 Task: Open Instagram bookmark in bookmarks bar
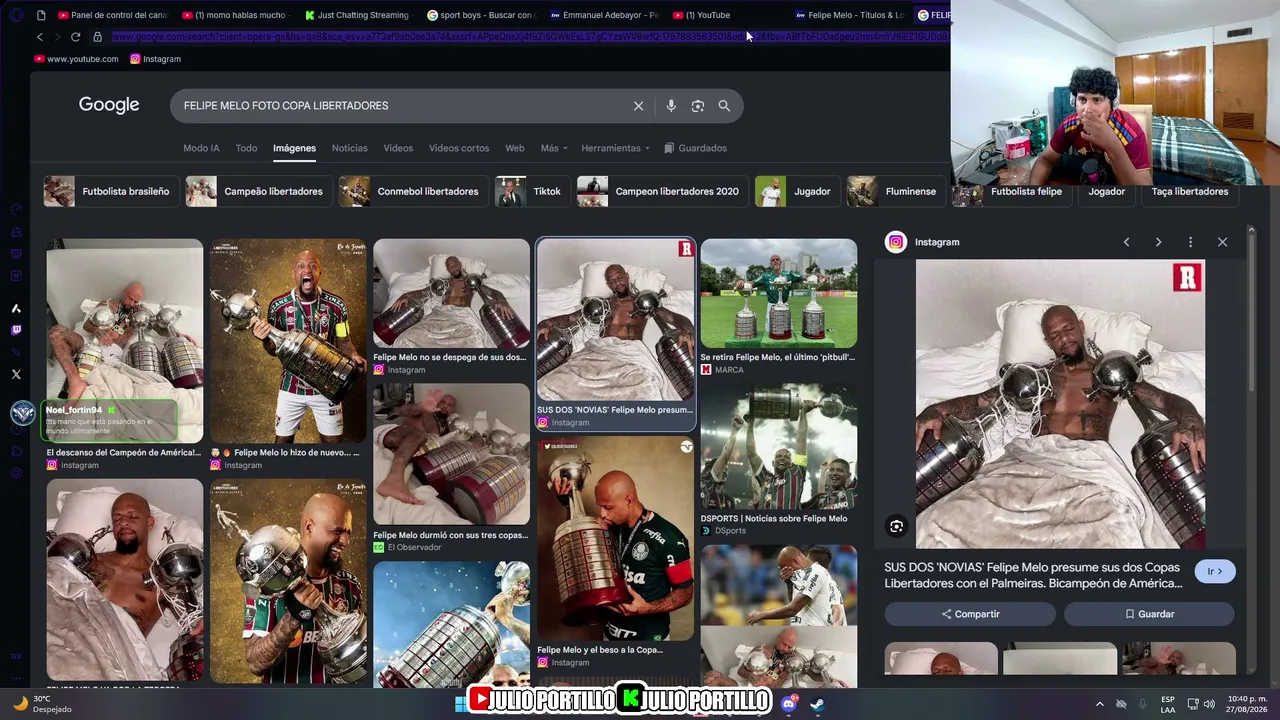pos(155,59)
